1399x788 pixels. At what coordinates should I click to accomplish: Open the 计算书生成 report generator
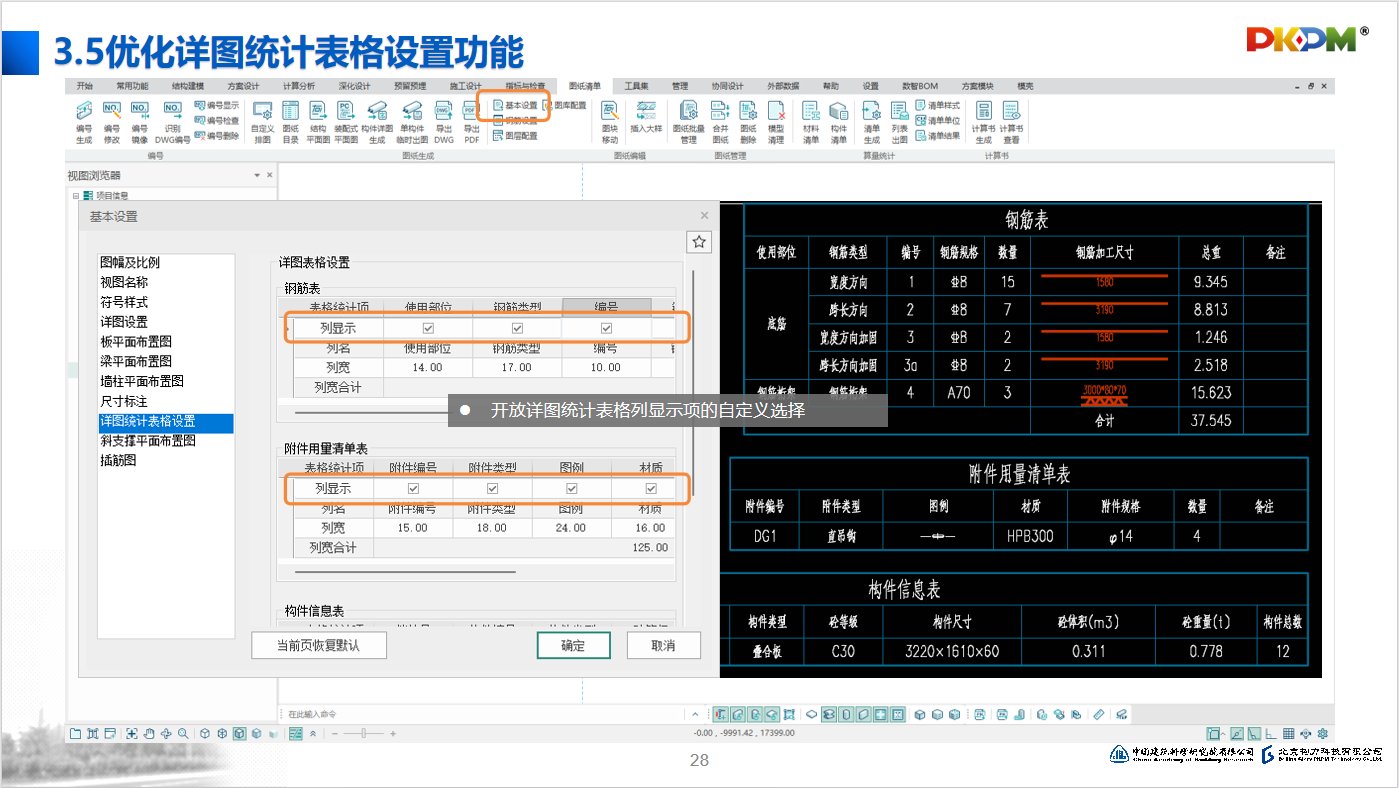983,121
